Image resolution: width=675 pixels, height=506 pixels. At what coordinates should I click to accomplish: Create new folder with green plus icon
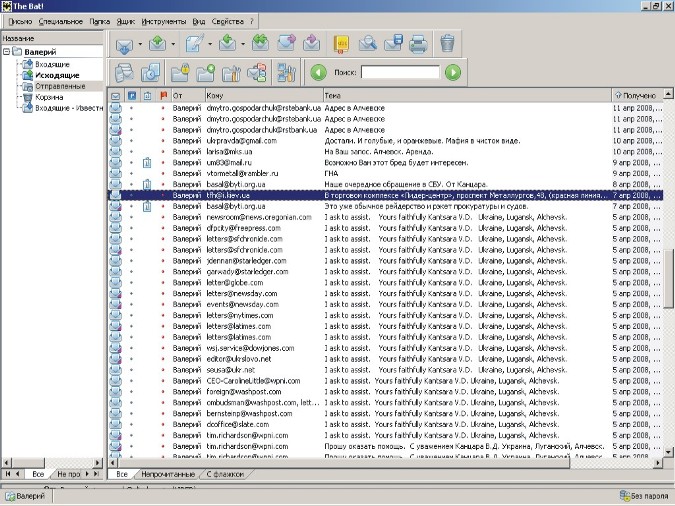206,72
